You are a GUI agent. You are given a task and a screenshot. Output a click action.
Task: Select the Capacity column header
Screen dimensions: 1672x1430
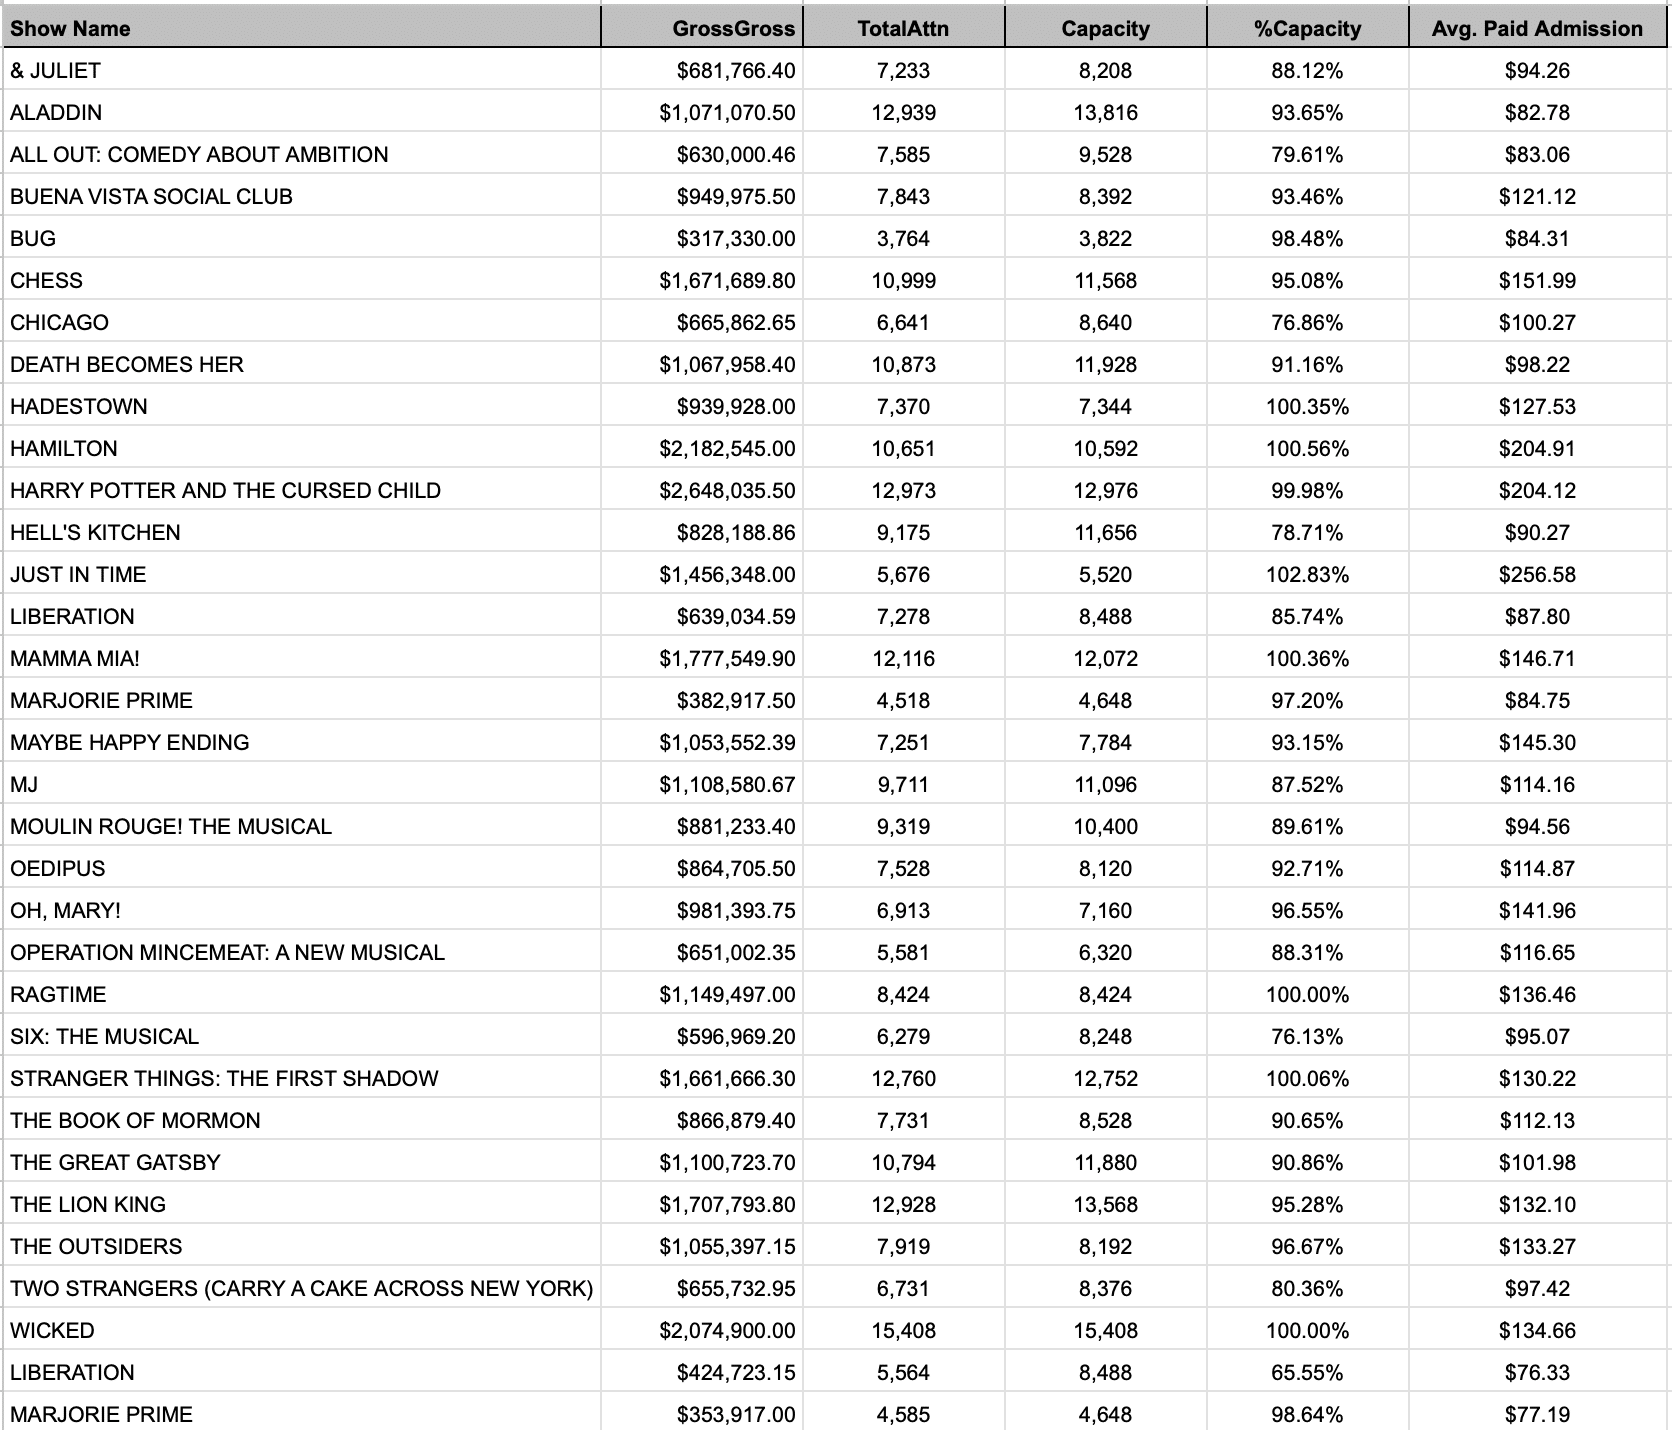[x=1105, y=28]
